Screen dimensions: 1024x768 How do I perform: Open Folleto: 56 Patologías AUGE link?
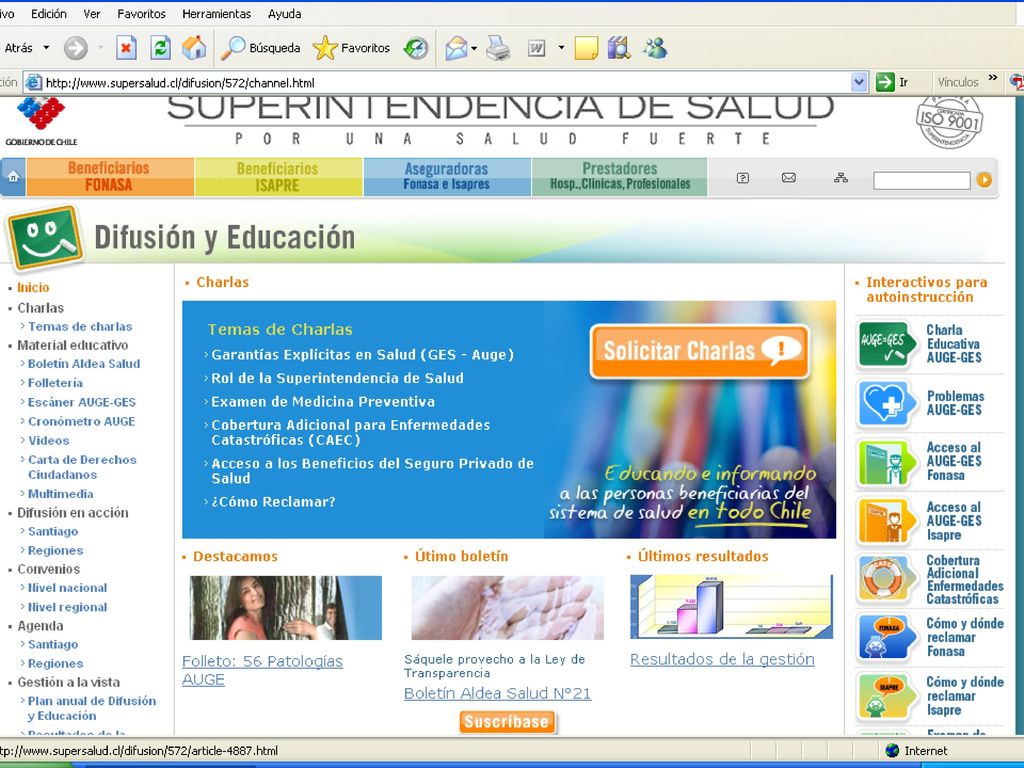point(262,671)
